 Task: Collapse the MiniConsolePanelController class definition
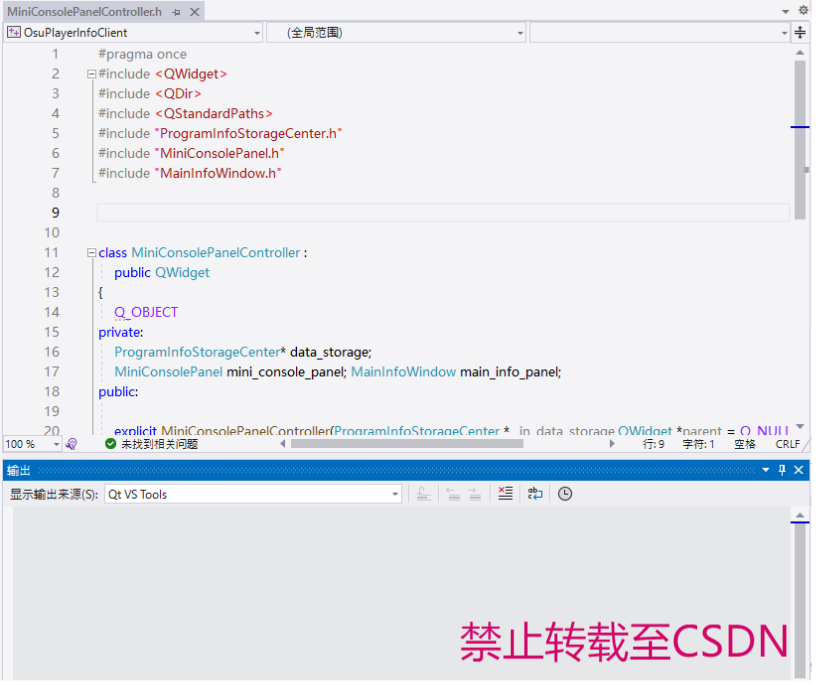click(91, 252)
